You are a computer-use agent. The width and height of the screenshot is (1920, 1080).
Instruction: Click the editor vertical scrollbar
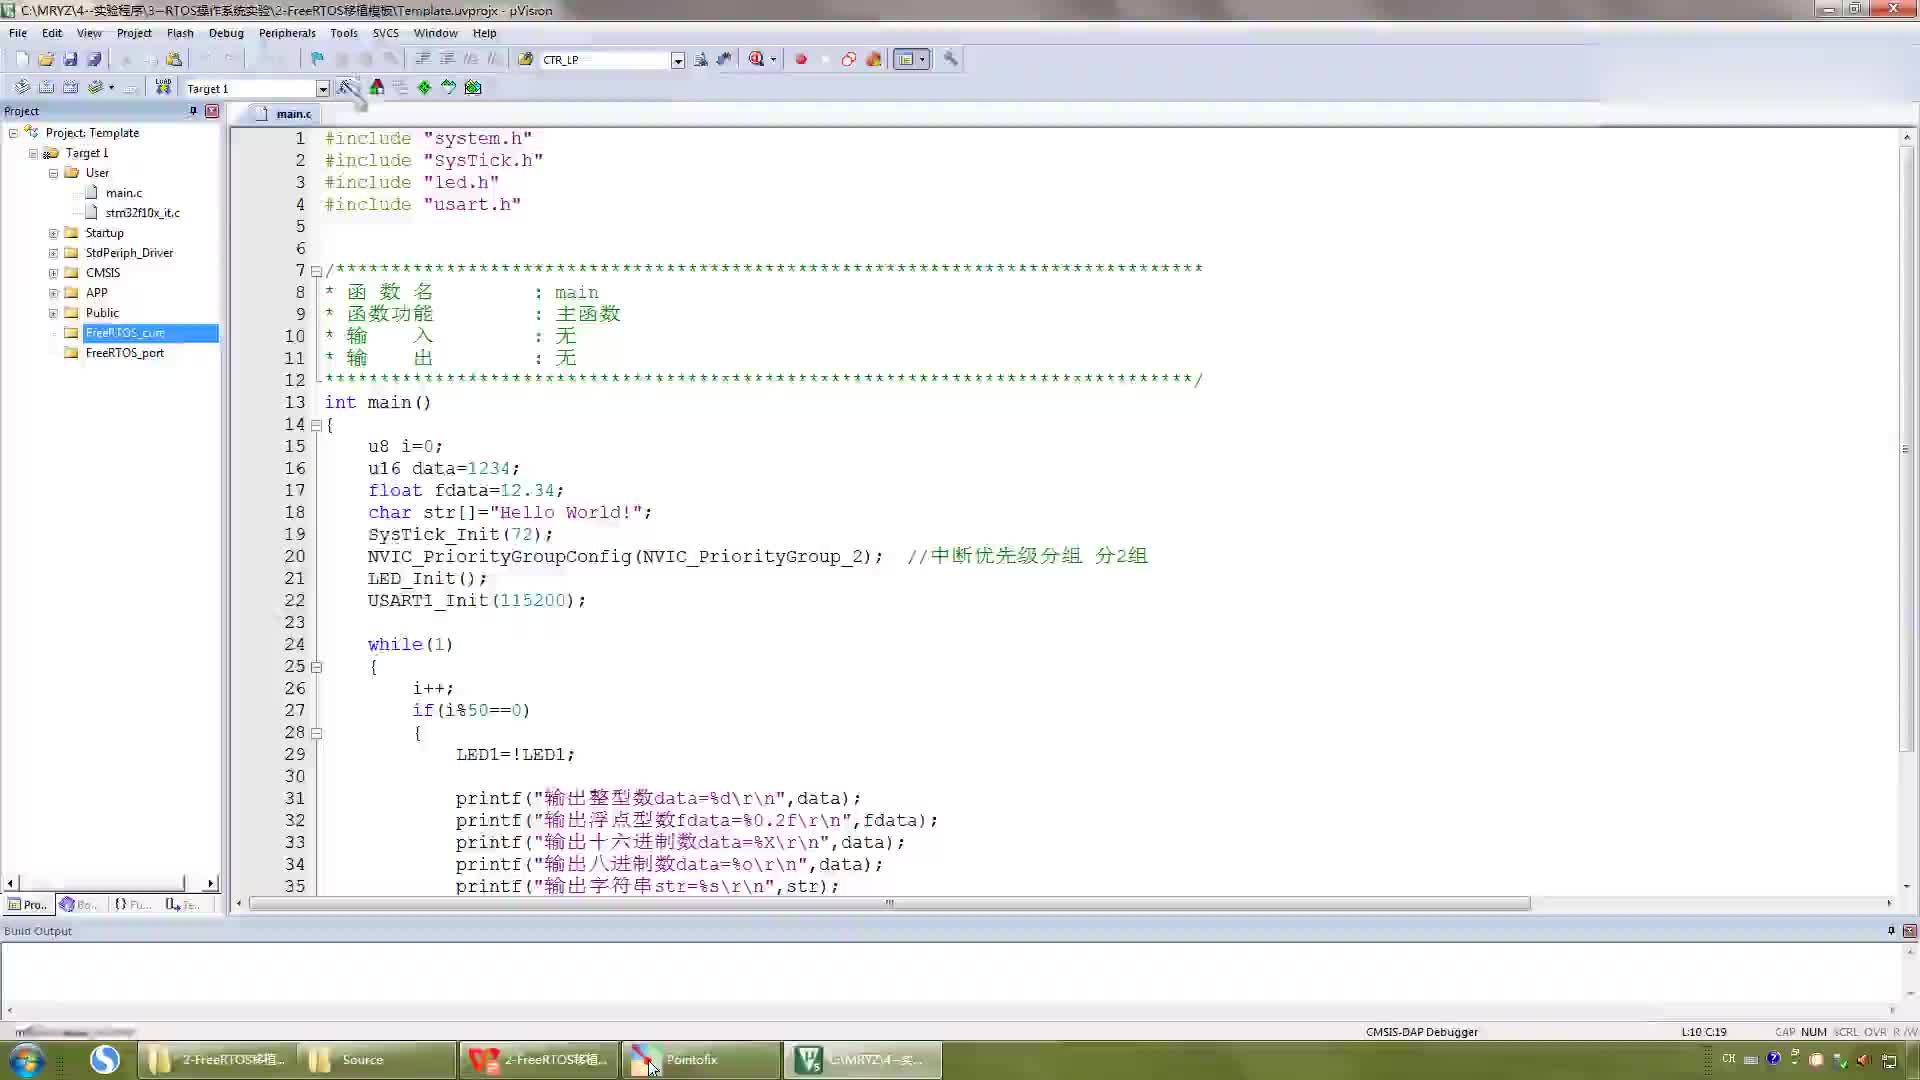(x=1906, y=450)
